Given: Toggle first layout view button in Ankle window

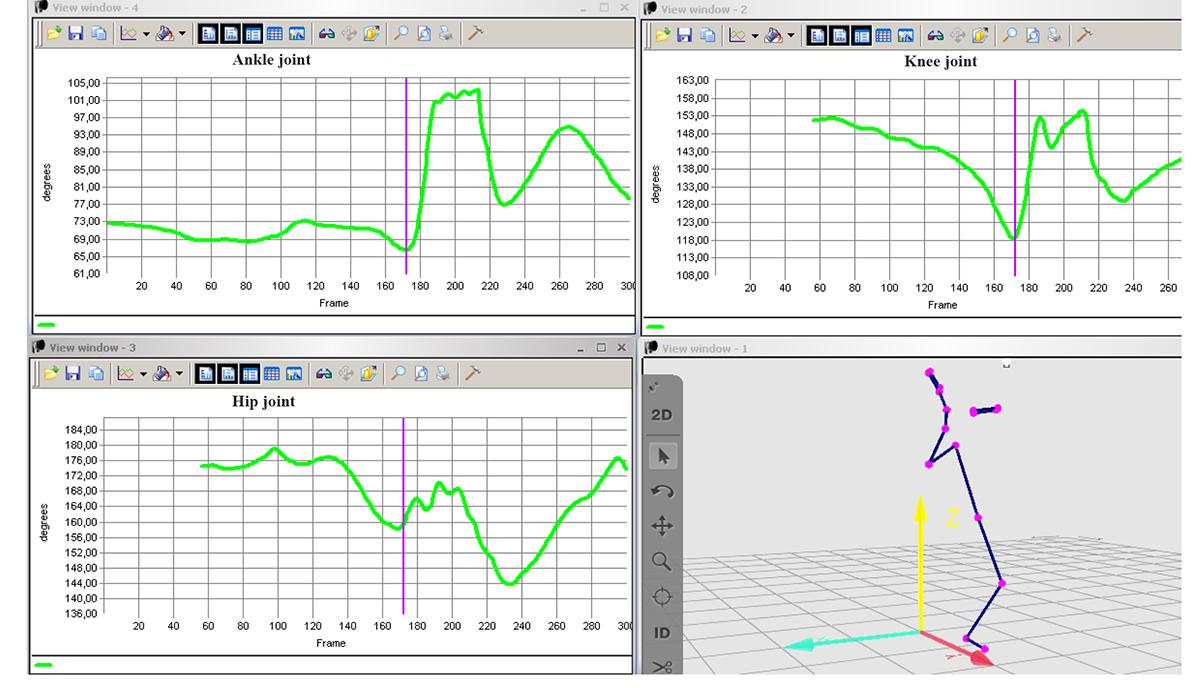Looking at the screenshot, I should coord(209,33).
